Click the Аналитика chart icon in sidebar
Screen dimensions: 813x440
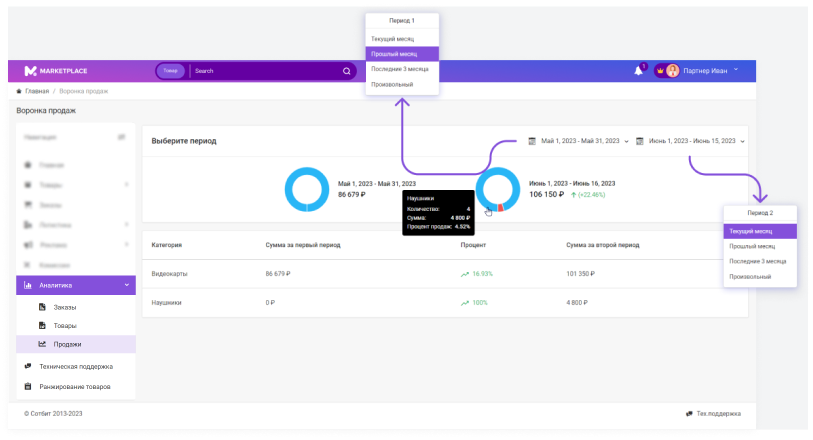pos(27,285)
